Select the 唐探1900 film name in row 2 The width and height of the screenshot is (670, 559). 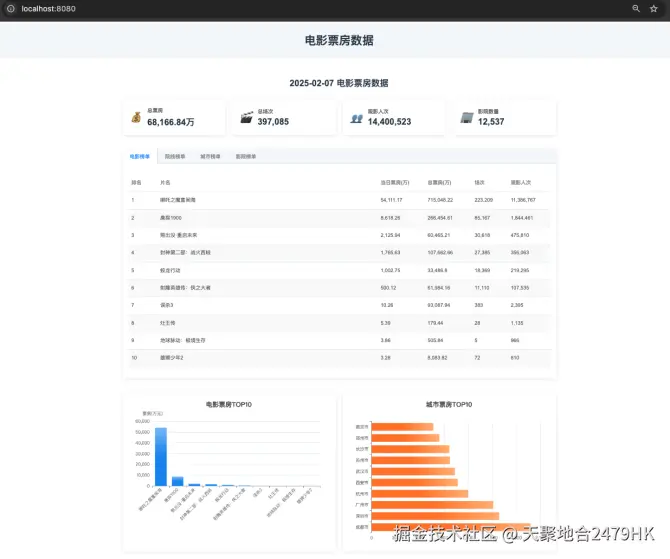pyautogui.click(x=170, y=218)
